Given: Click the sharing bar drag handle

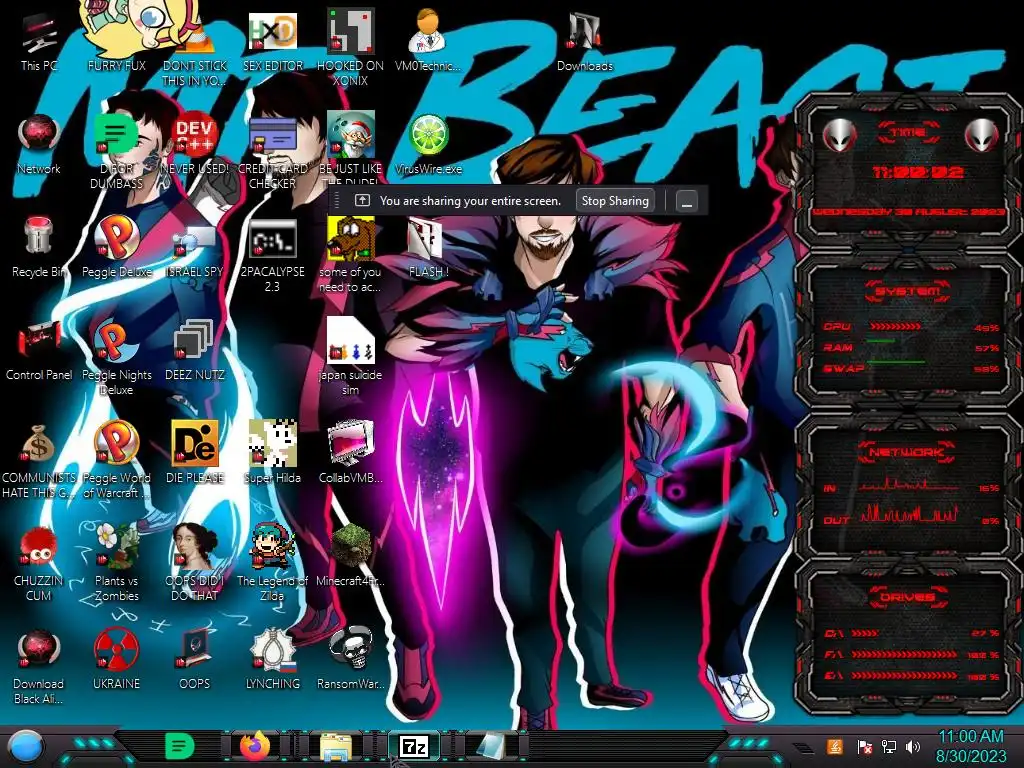Looking at the screenshot, I should coord(337,200).
